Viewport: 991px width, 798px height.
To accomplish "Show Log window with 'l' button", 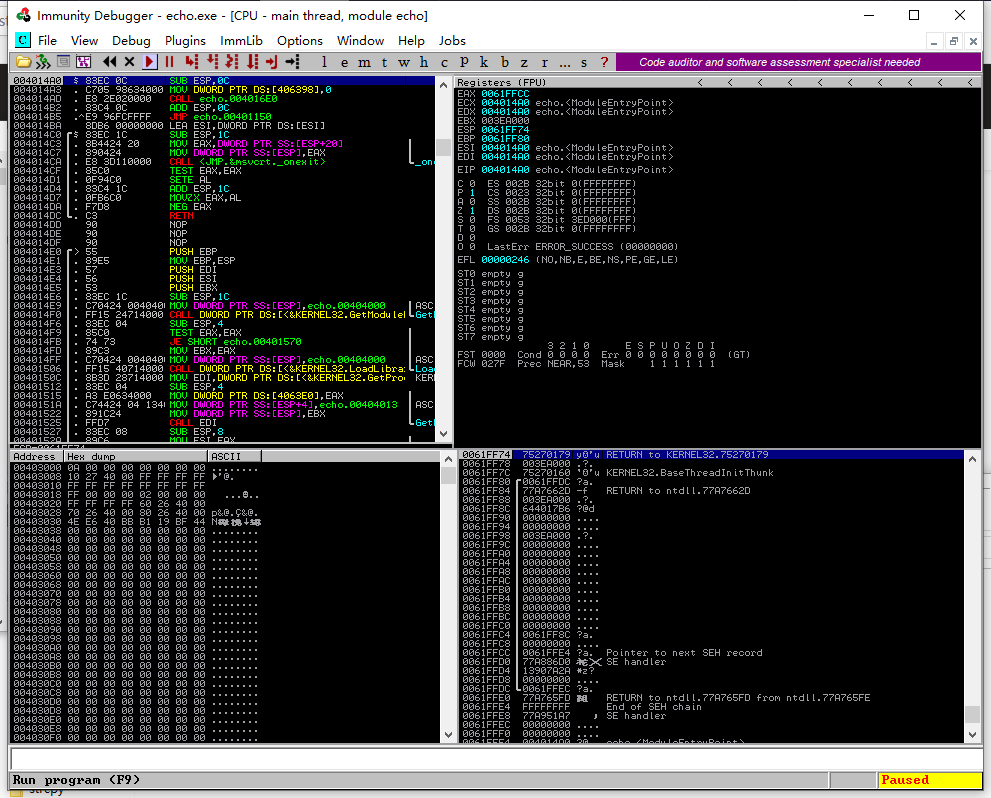I will coord(324,62).
